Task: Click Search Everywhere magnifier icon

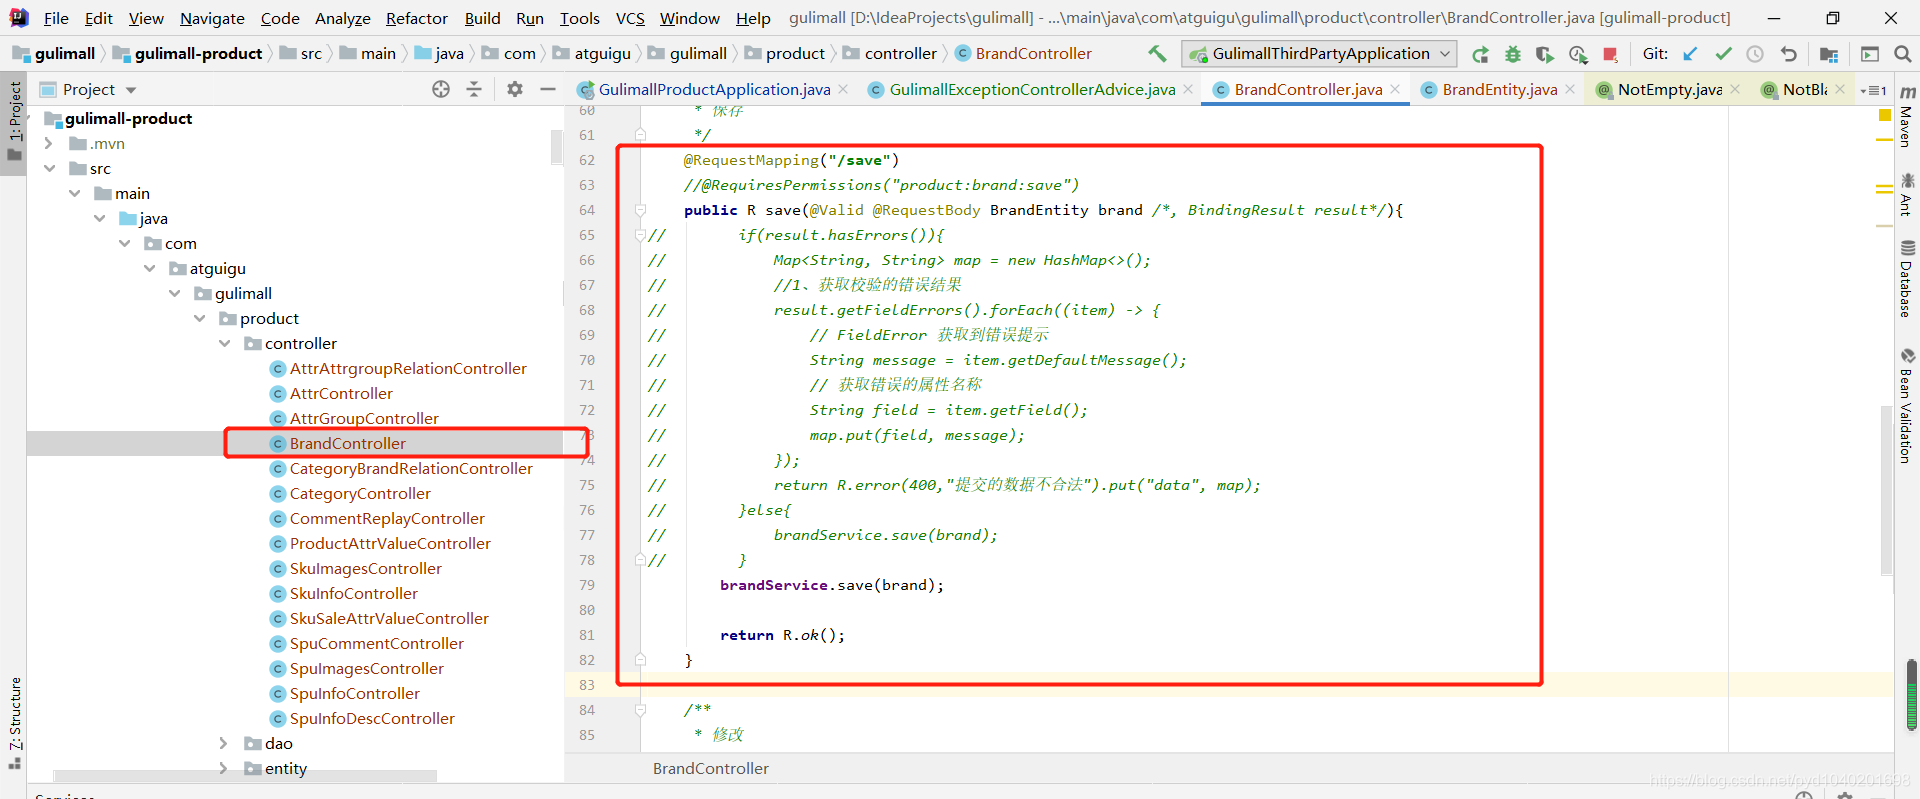Action: (1902, 54)
